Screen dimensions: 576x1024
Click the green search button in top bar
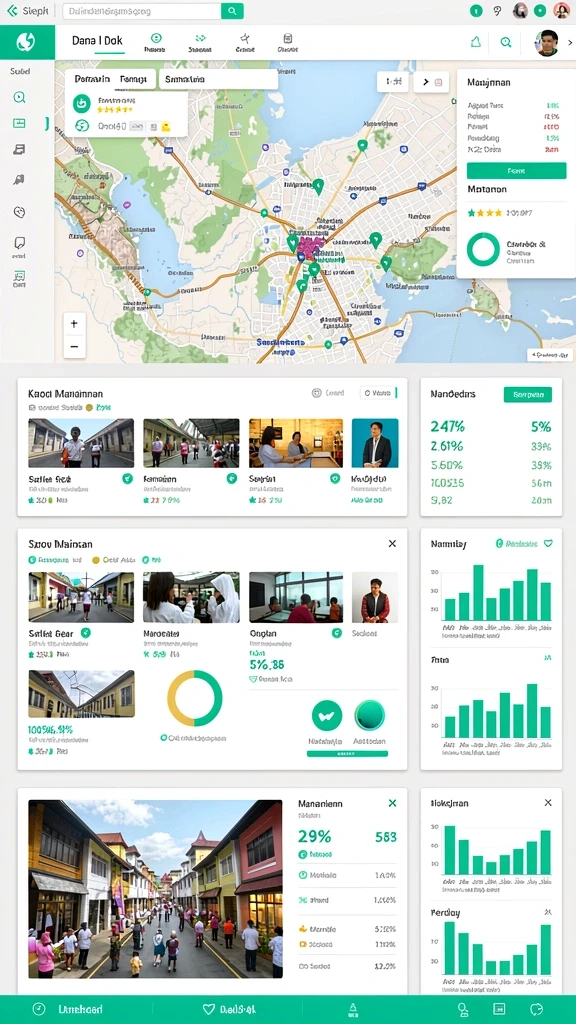point(232,11)
